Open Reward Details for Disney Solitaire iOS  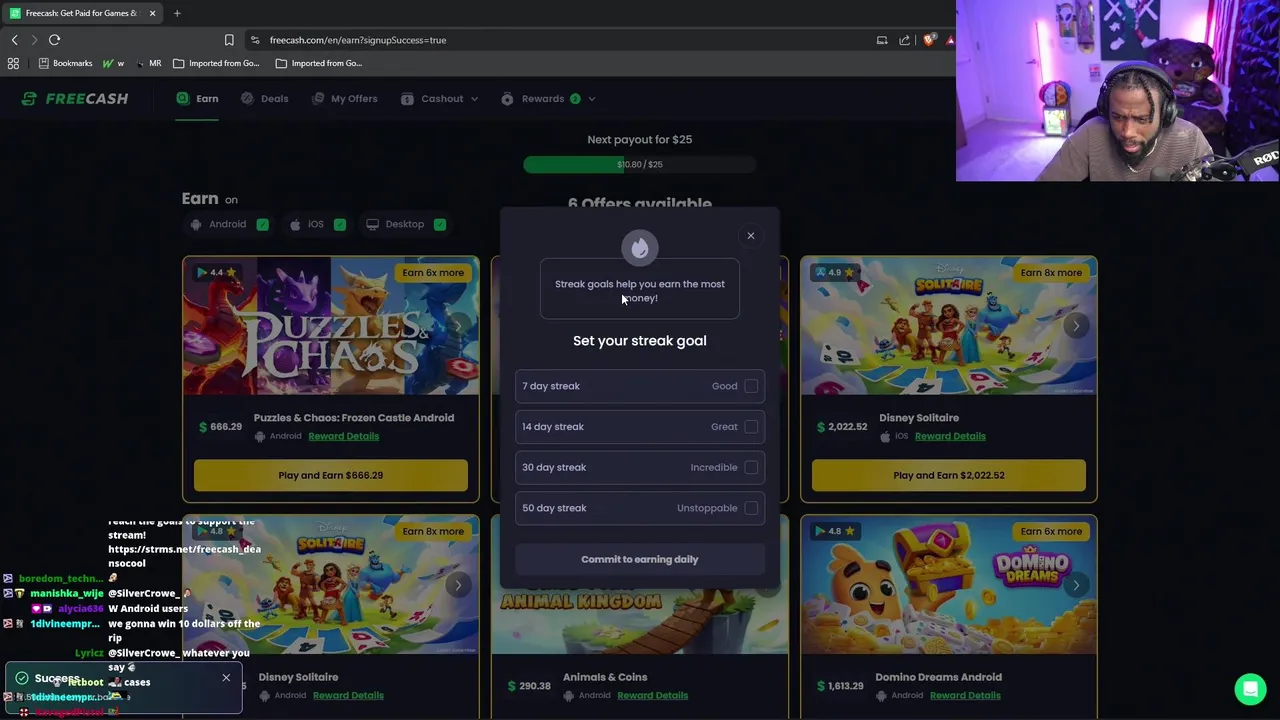tap(950, 436)
